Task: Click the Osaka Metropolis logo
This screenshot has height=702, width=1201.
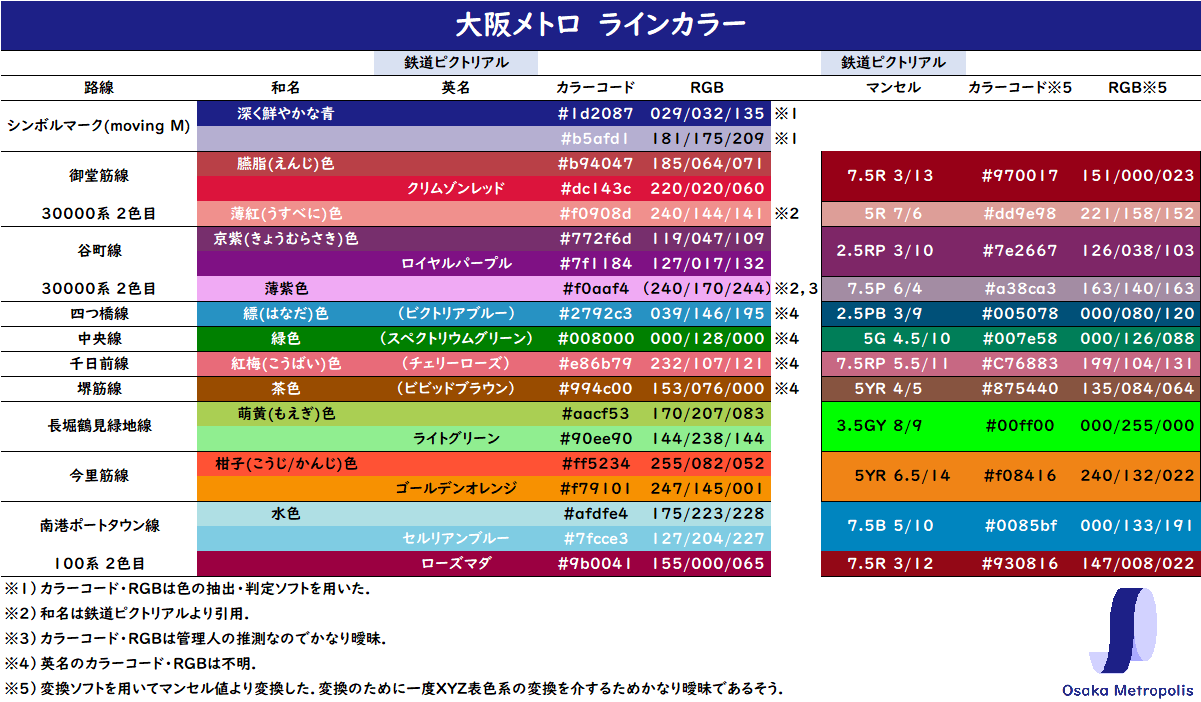Action: [1126, 643]
